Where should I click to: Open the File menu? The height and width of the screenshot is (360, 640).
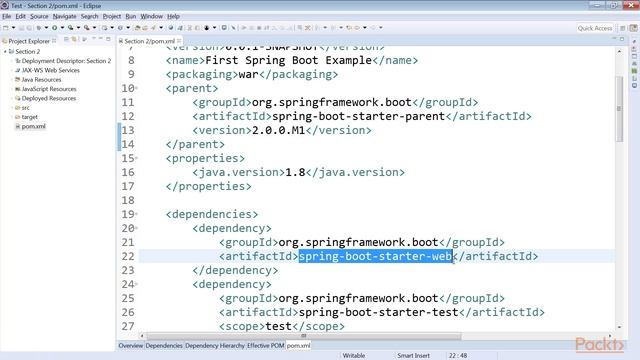[x=7, y=16]
